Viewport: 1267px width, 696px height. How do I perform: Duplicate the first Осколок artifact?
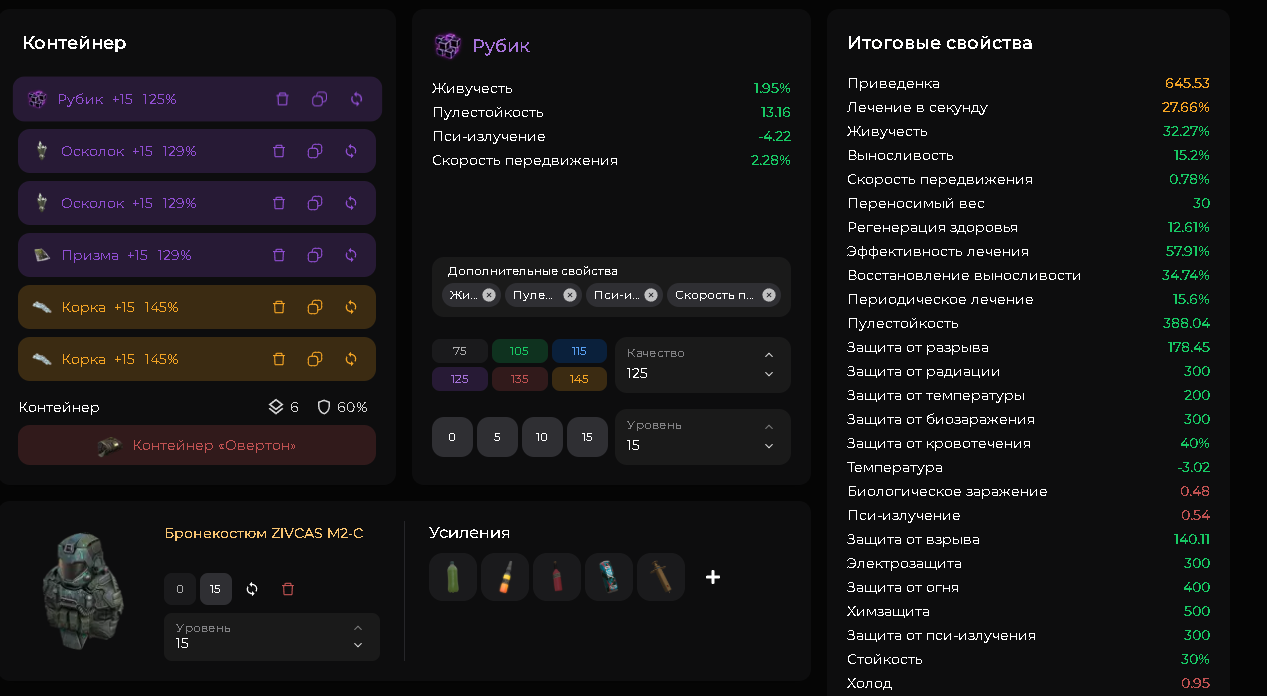pos(315,151)
